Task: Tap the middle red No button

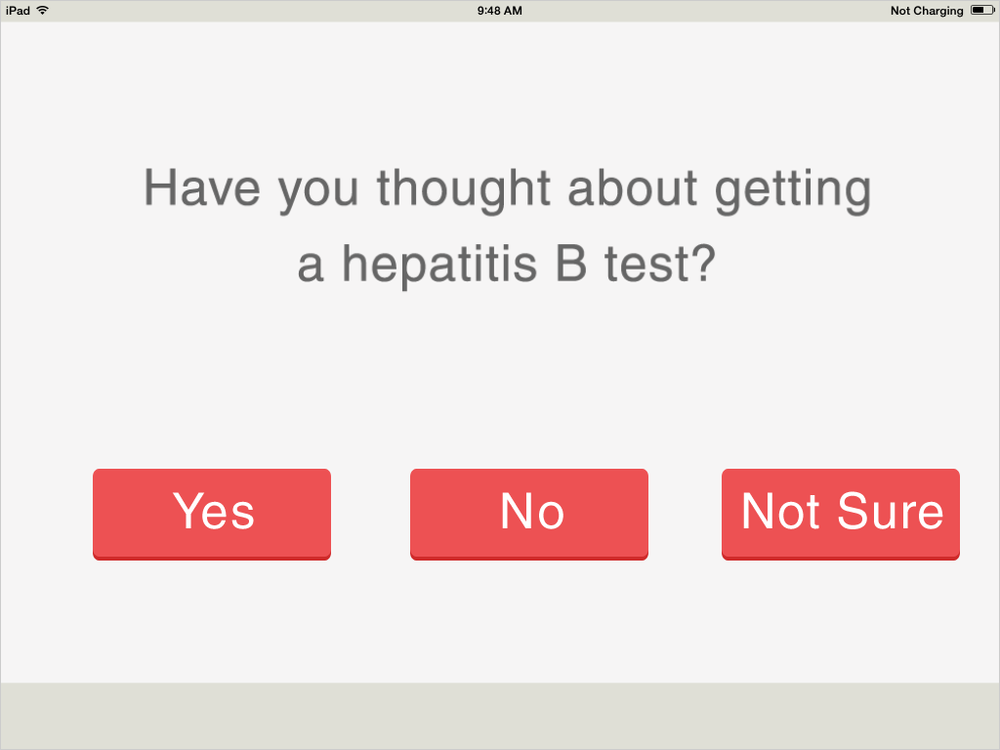Action: point(529,514)
